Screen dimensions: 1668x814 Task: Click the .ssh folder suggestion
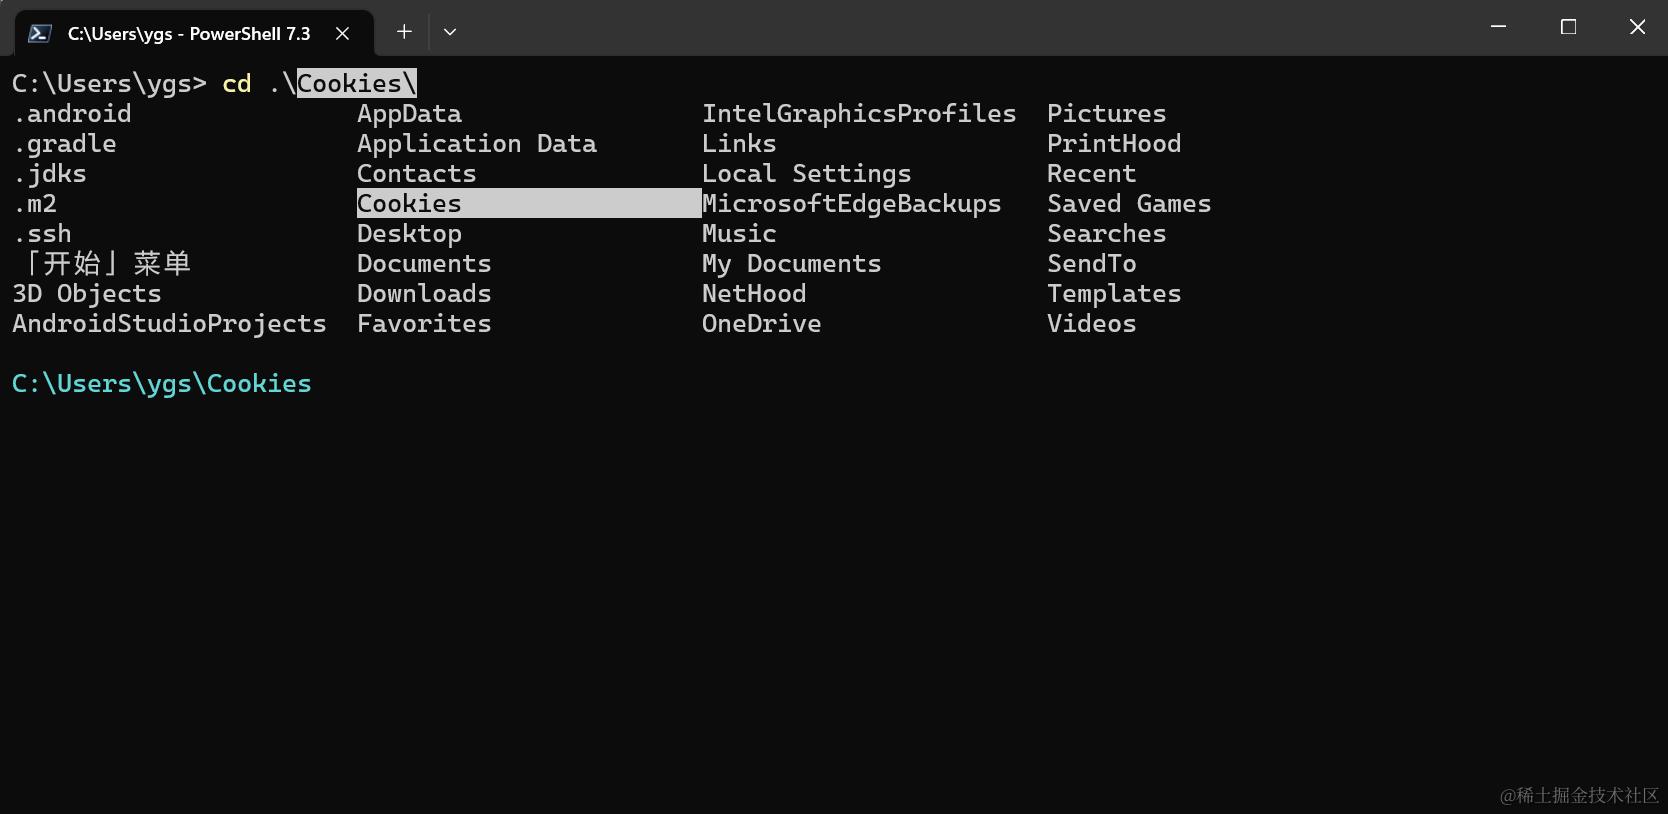42,234
